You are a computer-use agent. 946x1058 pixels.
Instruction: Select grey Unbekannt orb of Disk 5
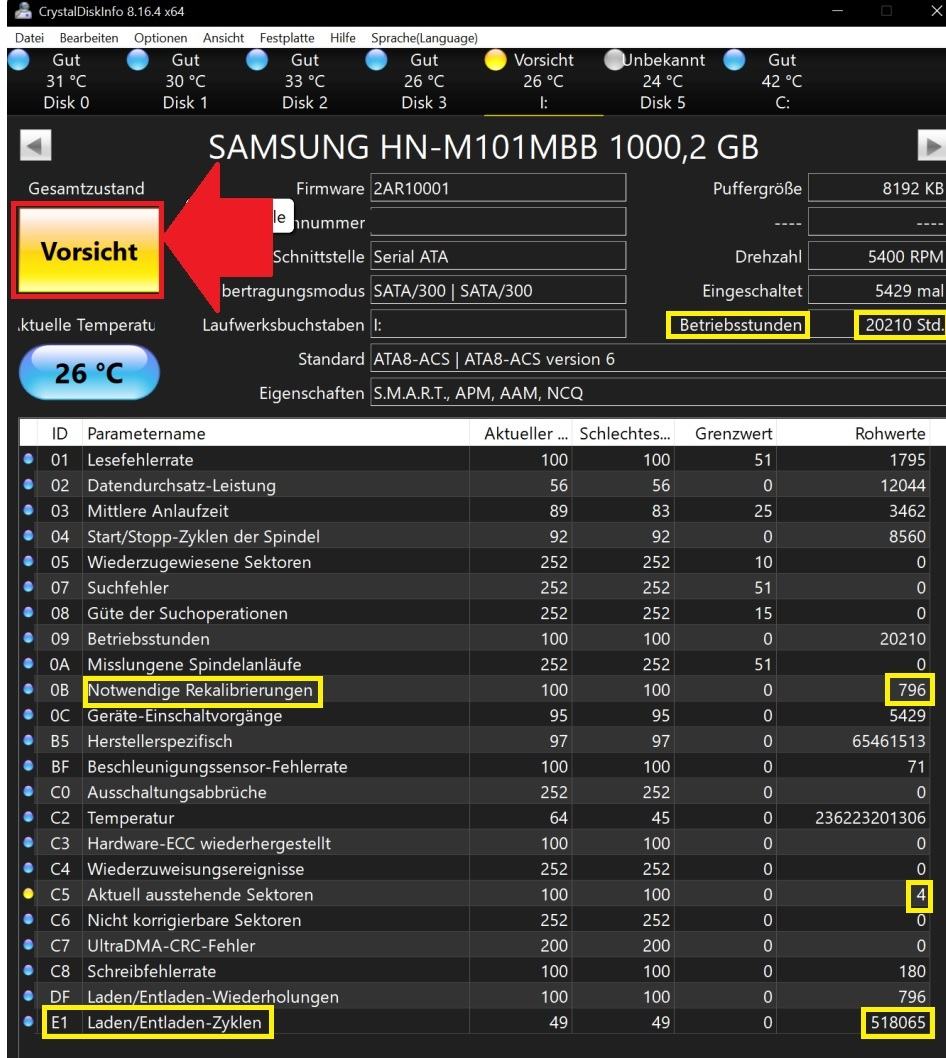tap(615, 60)
